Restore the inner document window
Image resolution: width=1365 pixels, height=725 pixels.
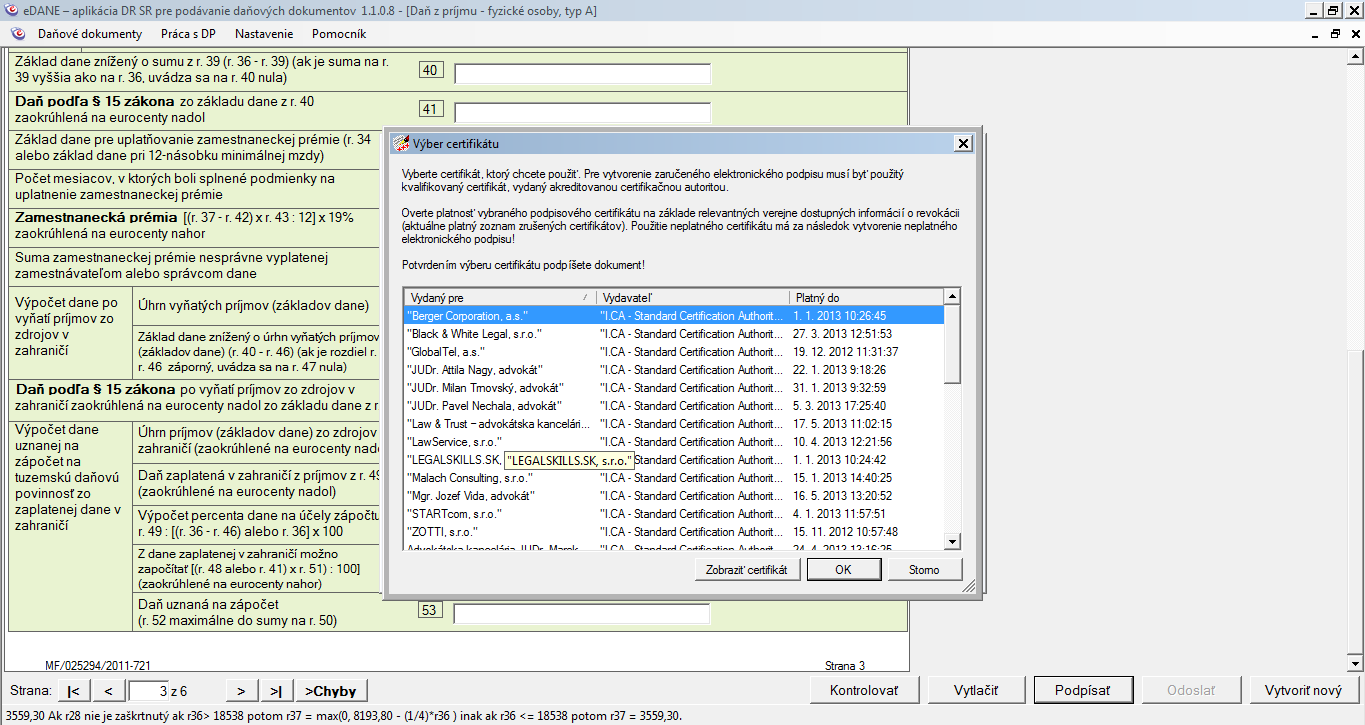(x=1335, y=34)
